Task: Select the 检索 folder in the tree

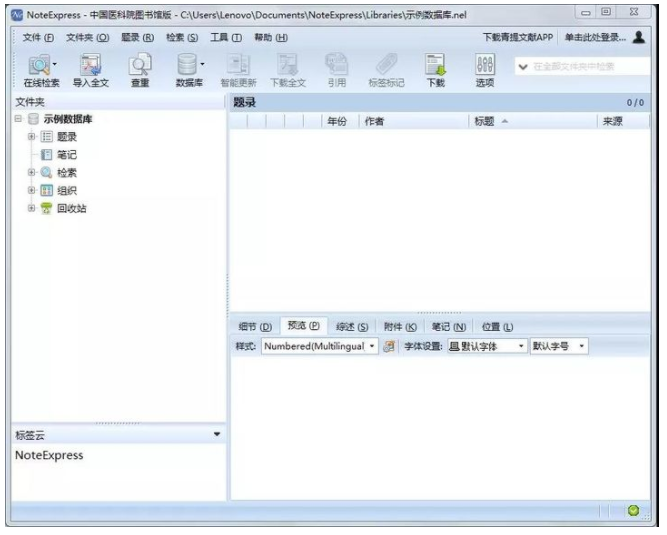Action: pos(67,173)
